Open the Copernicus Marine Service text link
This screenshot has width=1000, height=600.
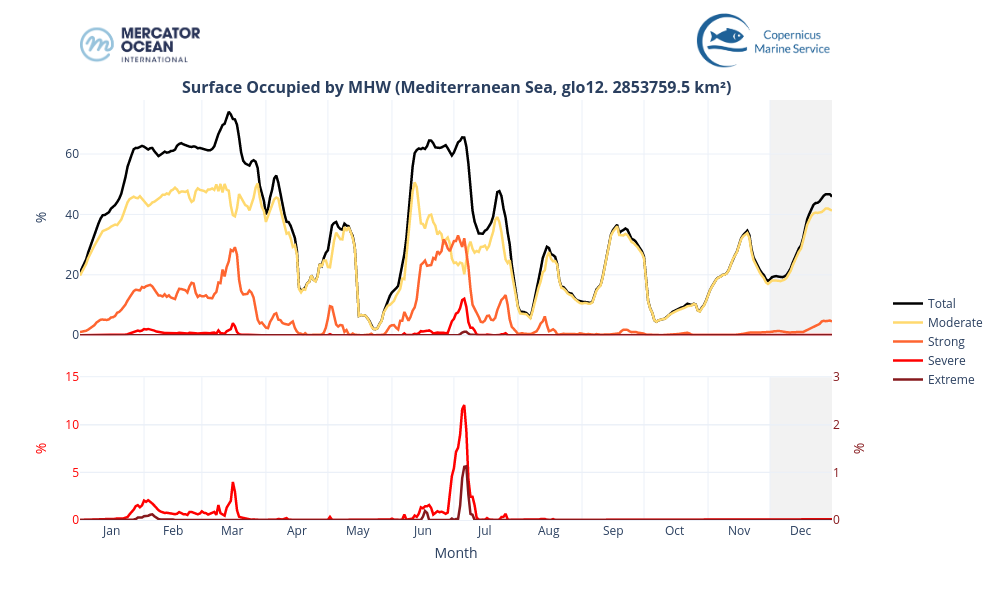coord(792,41)
